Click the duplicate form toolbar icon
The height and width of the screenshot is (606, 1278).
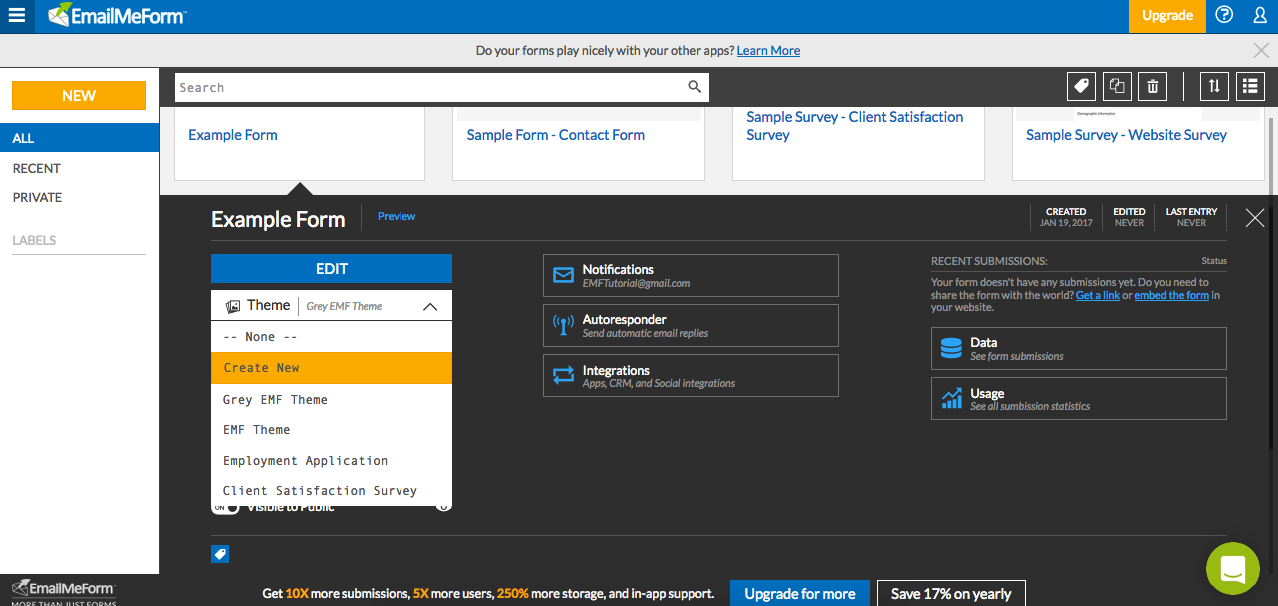click(x=1117, y=87)
